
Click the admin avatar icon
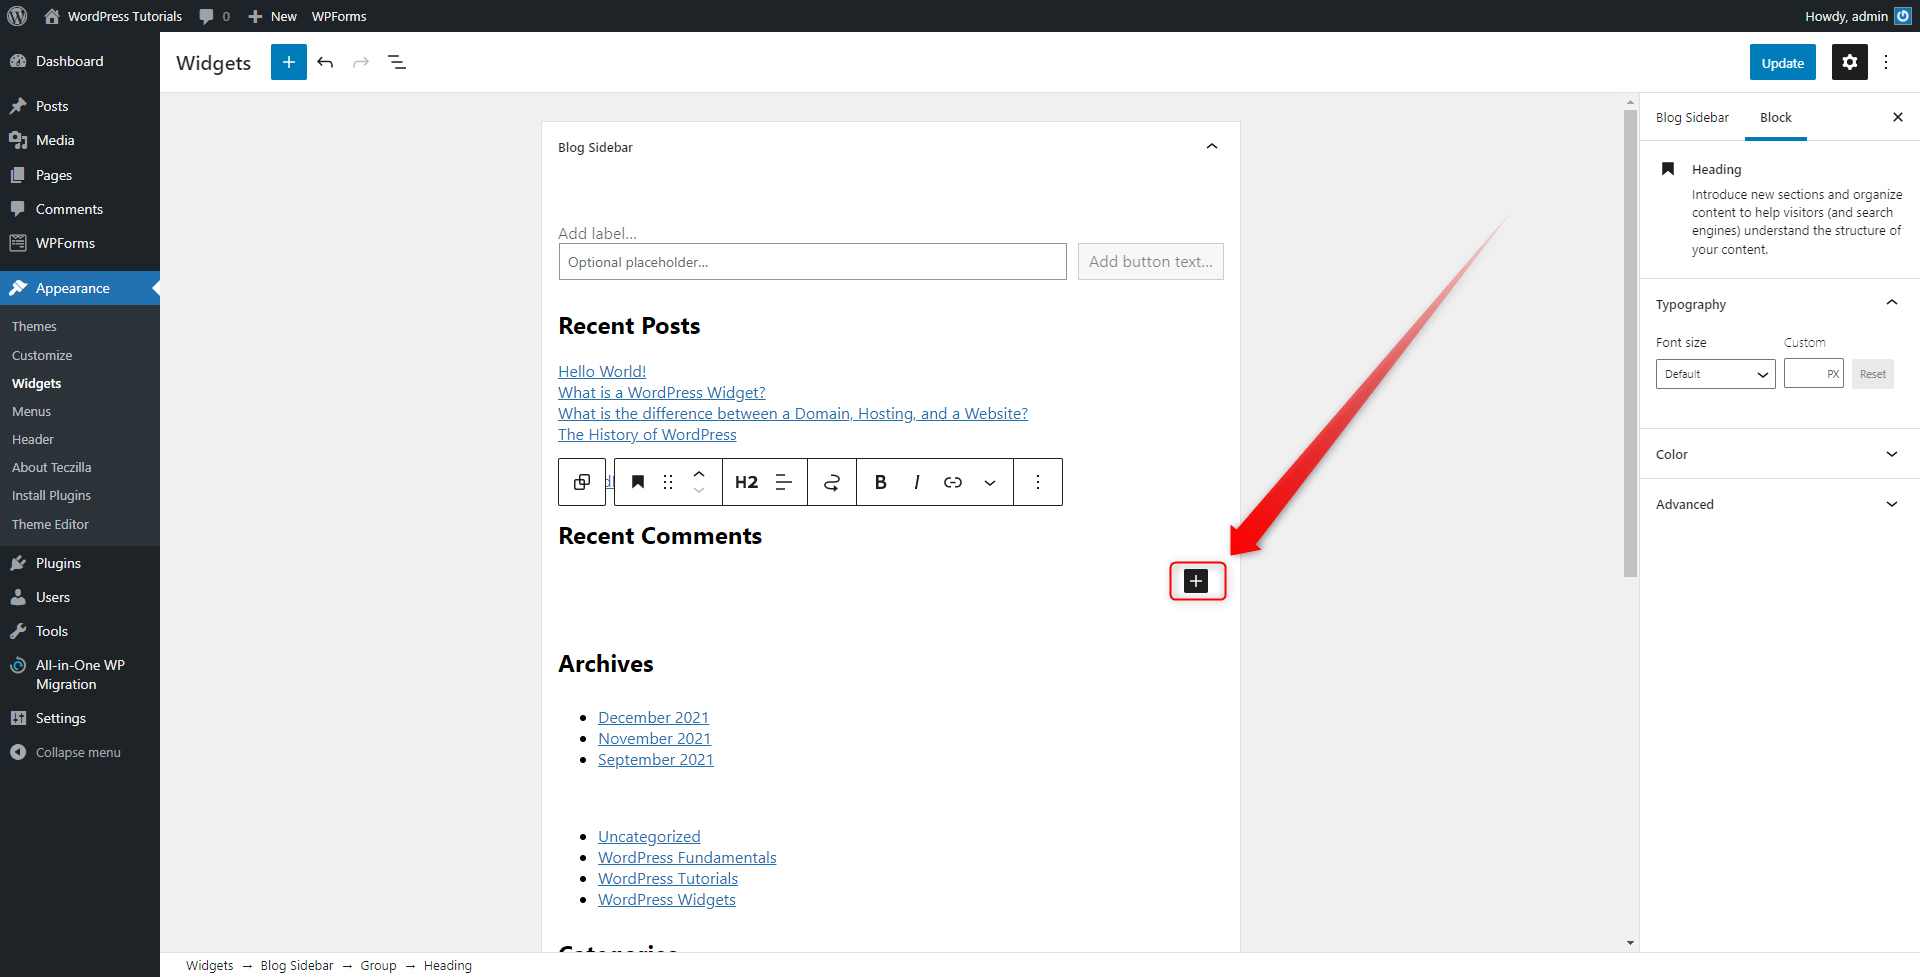tap(1903, 16)
